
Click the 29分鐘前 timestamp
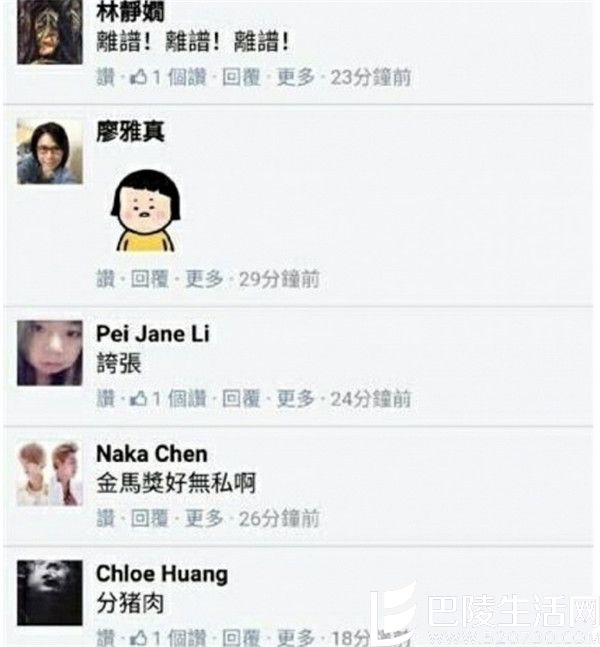(x=279, y=279)
